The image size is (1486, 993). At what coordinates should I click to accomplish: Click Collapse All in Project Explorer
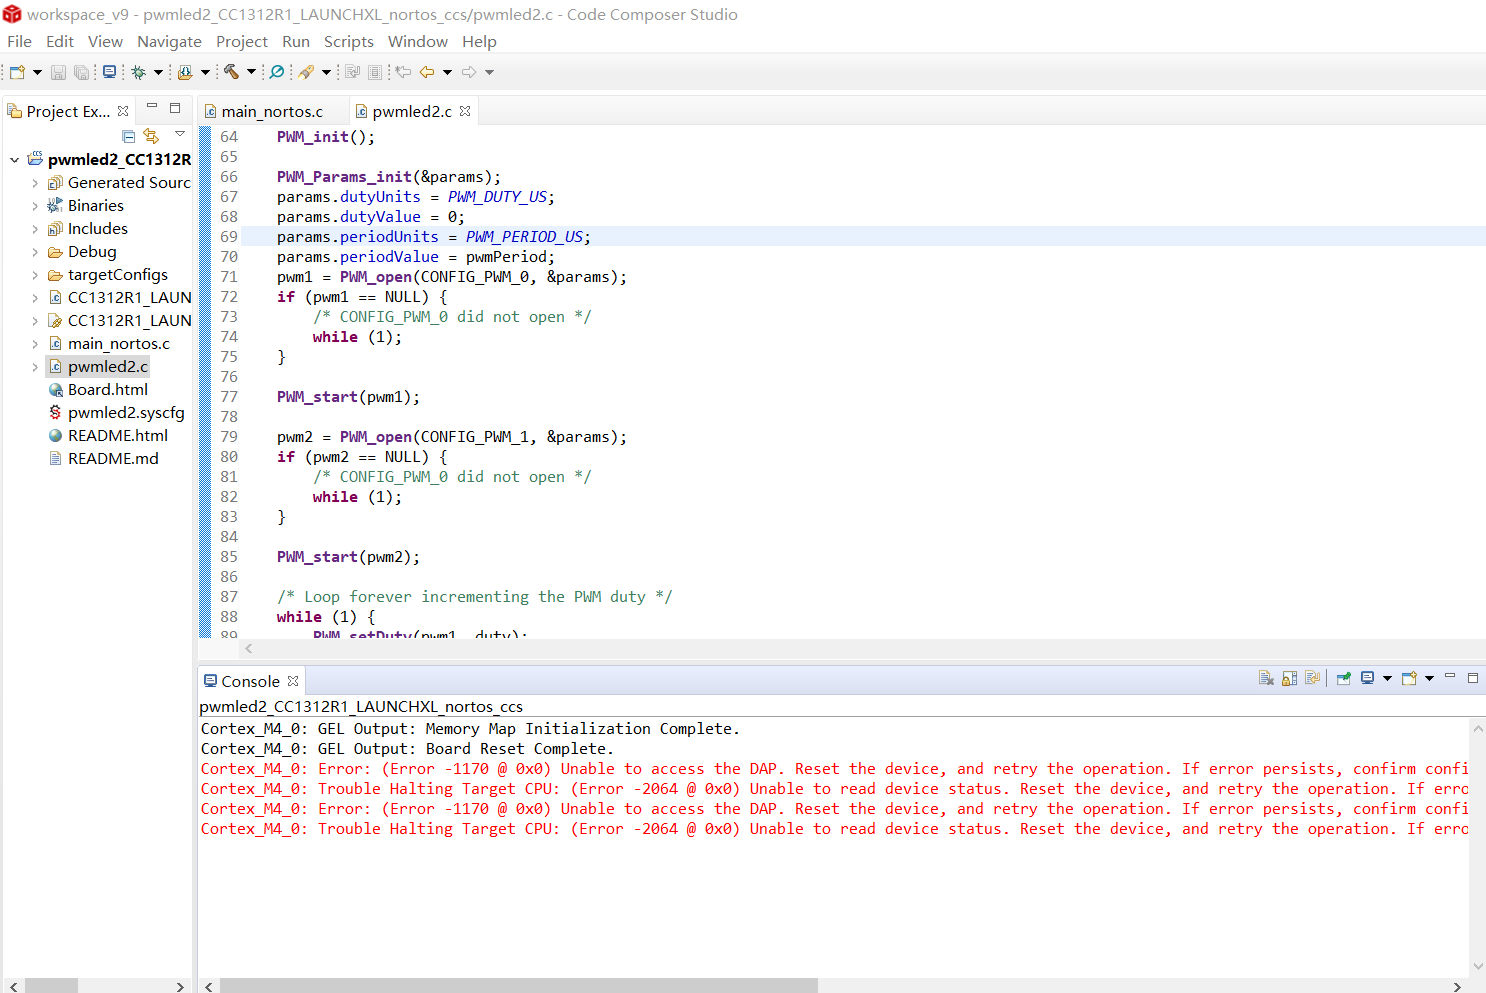[x=128, y=136]
